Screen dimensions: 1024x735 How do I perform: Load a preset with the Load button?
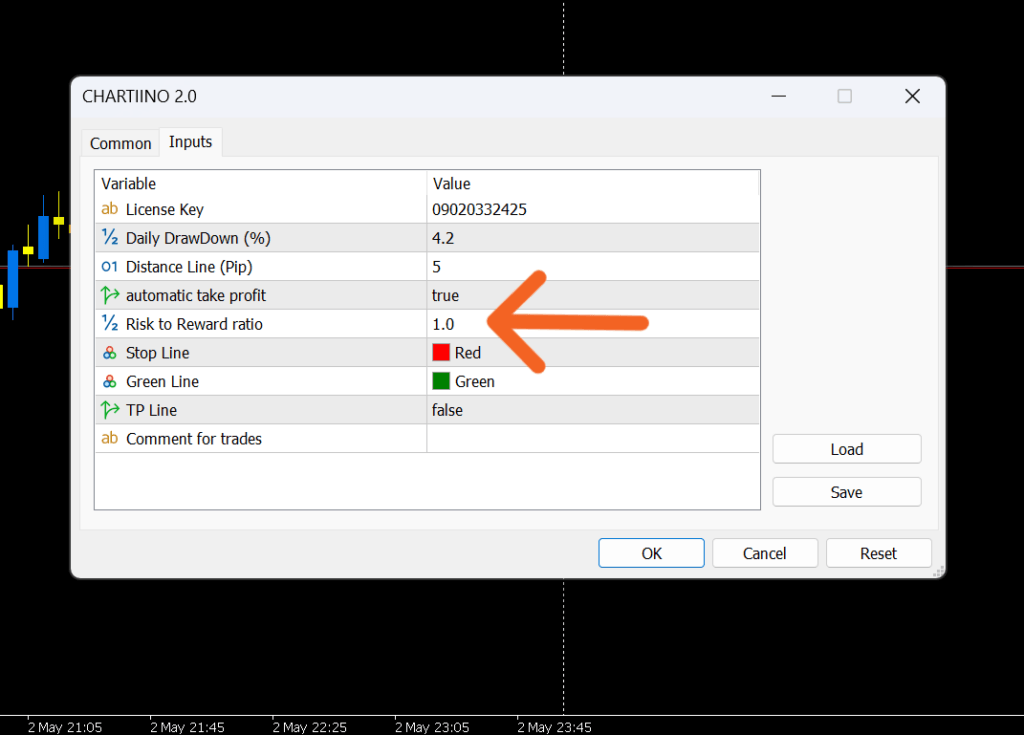[x=847, y=449]
